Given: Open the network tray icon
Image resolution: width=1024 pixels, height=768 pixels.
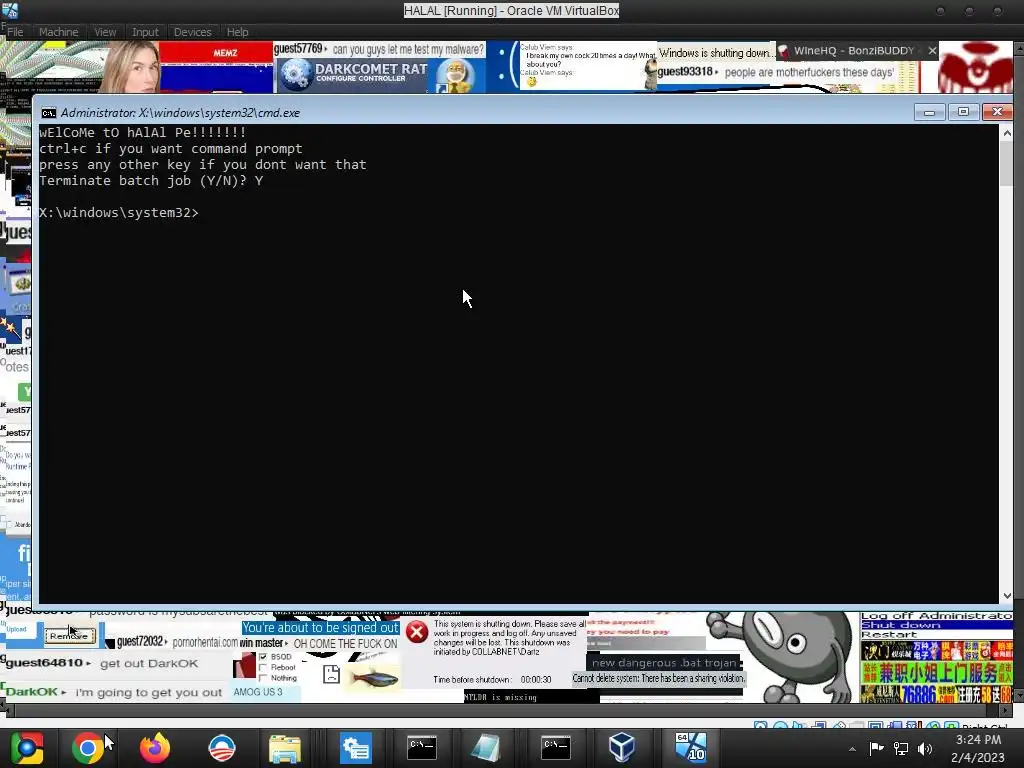Looking at the screenshot, I should click(x=901, y=748).
